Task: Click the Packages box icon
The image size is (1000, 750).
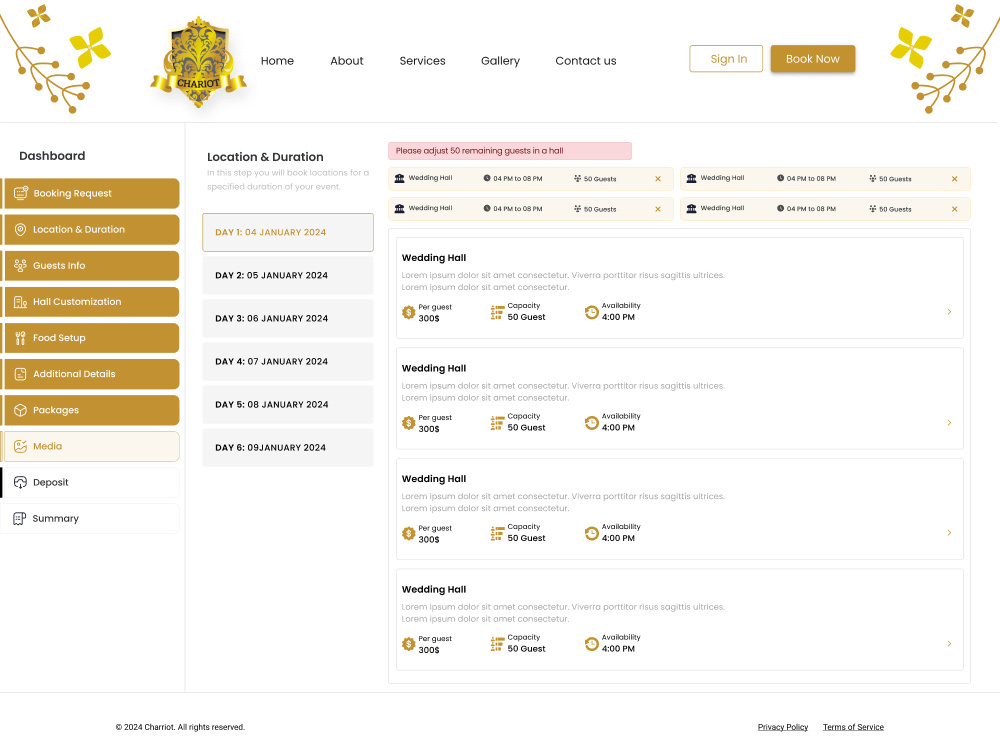Action: (20, 410)
